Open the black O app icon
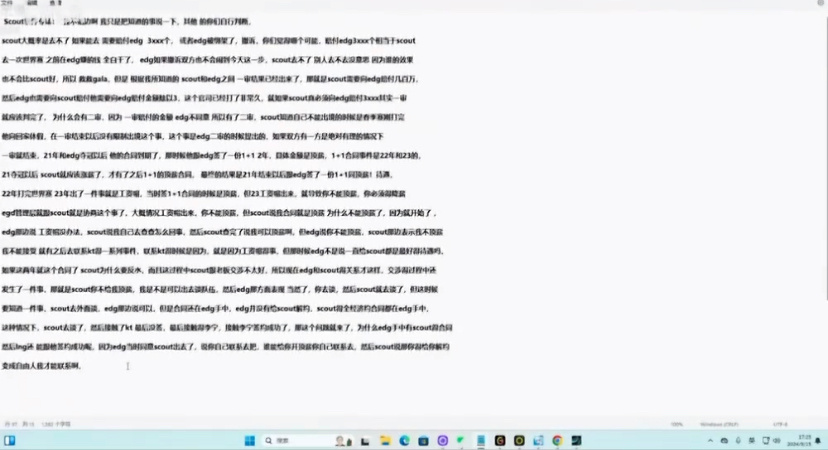The width and height of the screenshot is (828, 450). tap(519, 440)
